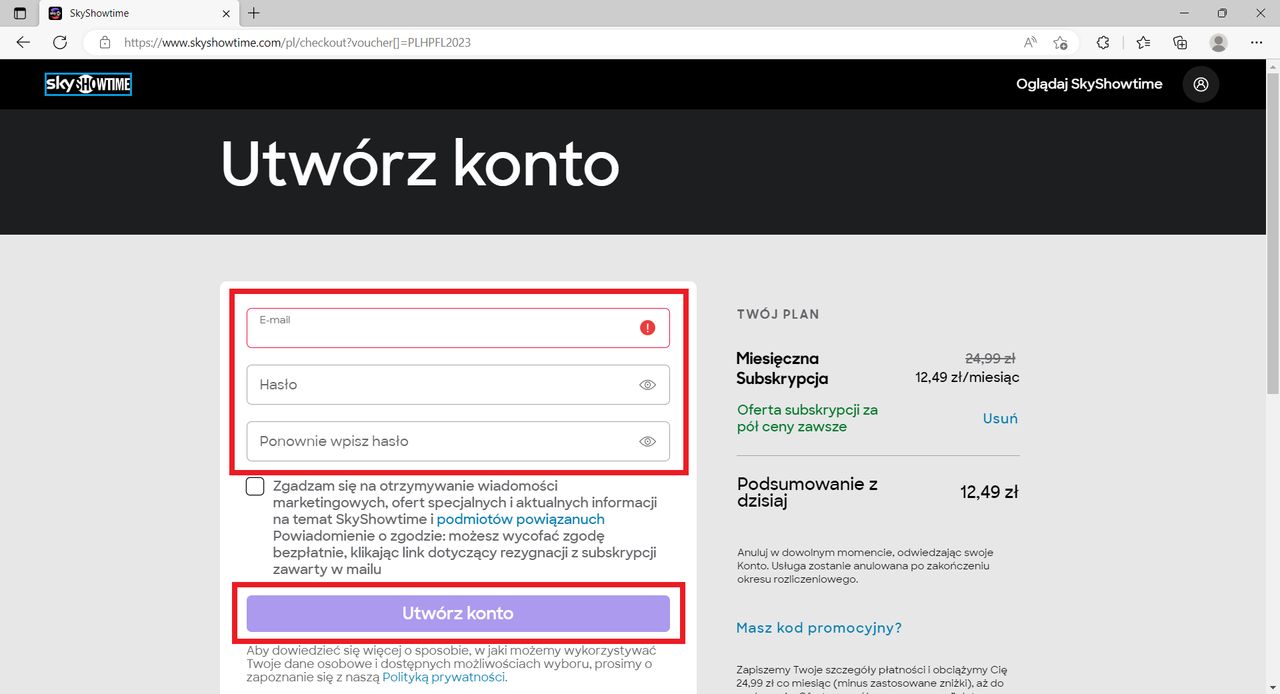Click the e-mail error warning icon

pos(648,327)
